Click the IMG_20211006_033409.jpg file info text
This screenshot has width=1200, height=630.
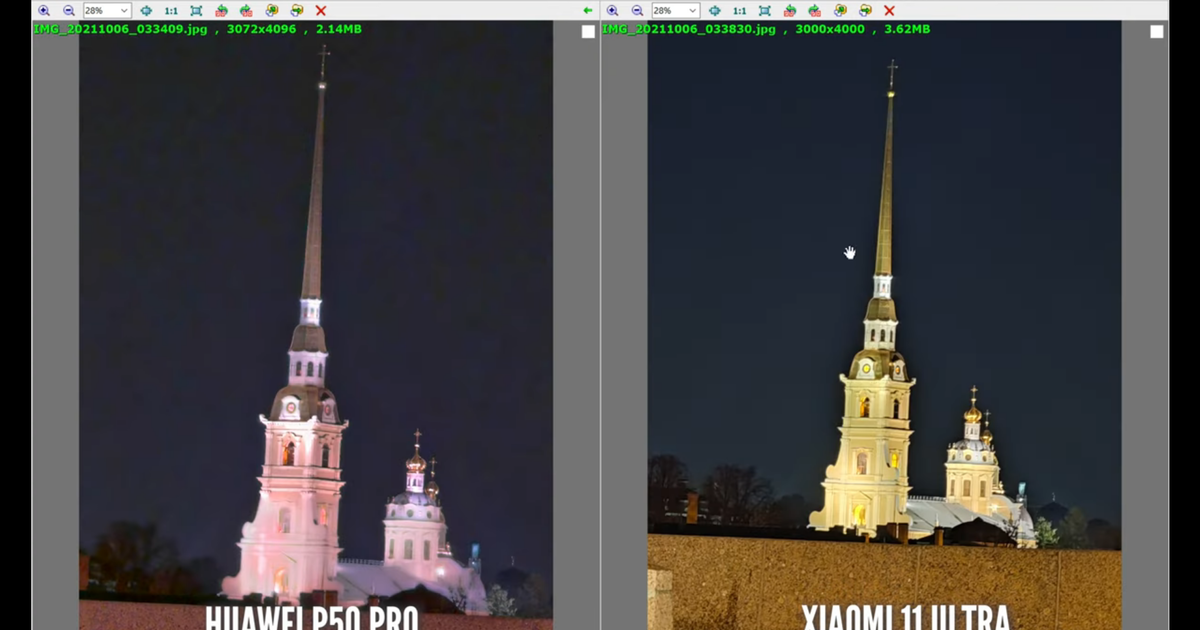198,29
